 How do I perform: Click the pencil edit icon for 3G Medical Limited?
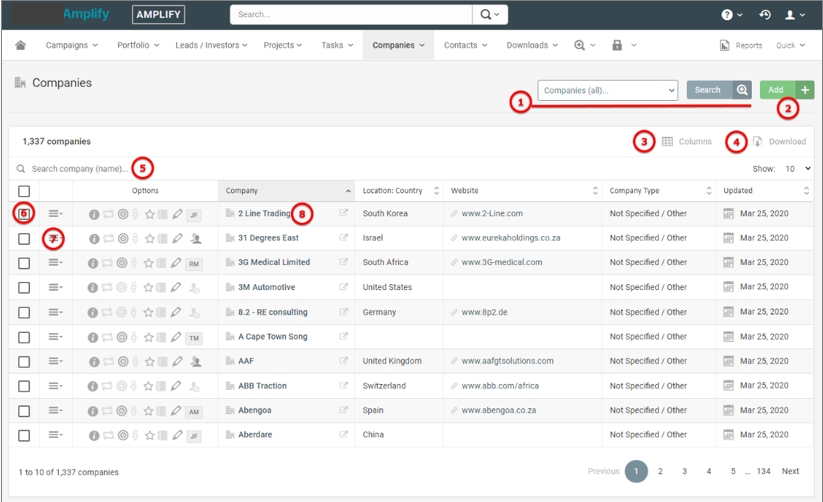coord(176,263)
